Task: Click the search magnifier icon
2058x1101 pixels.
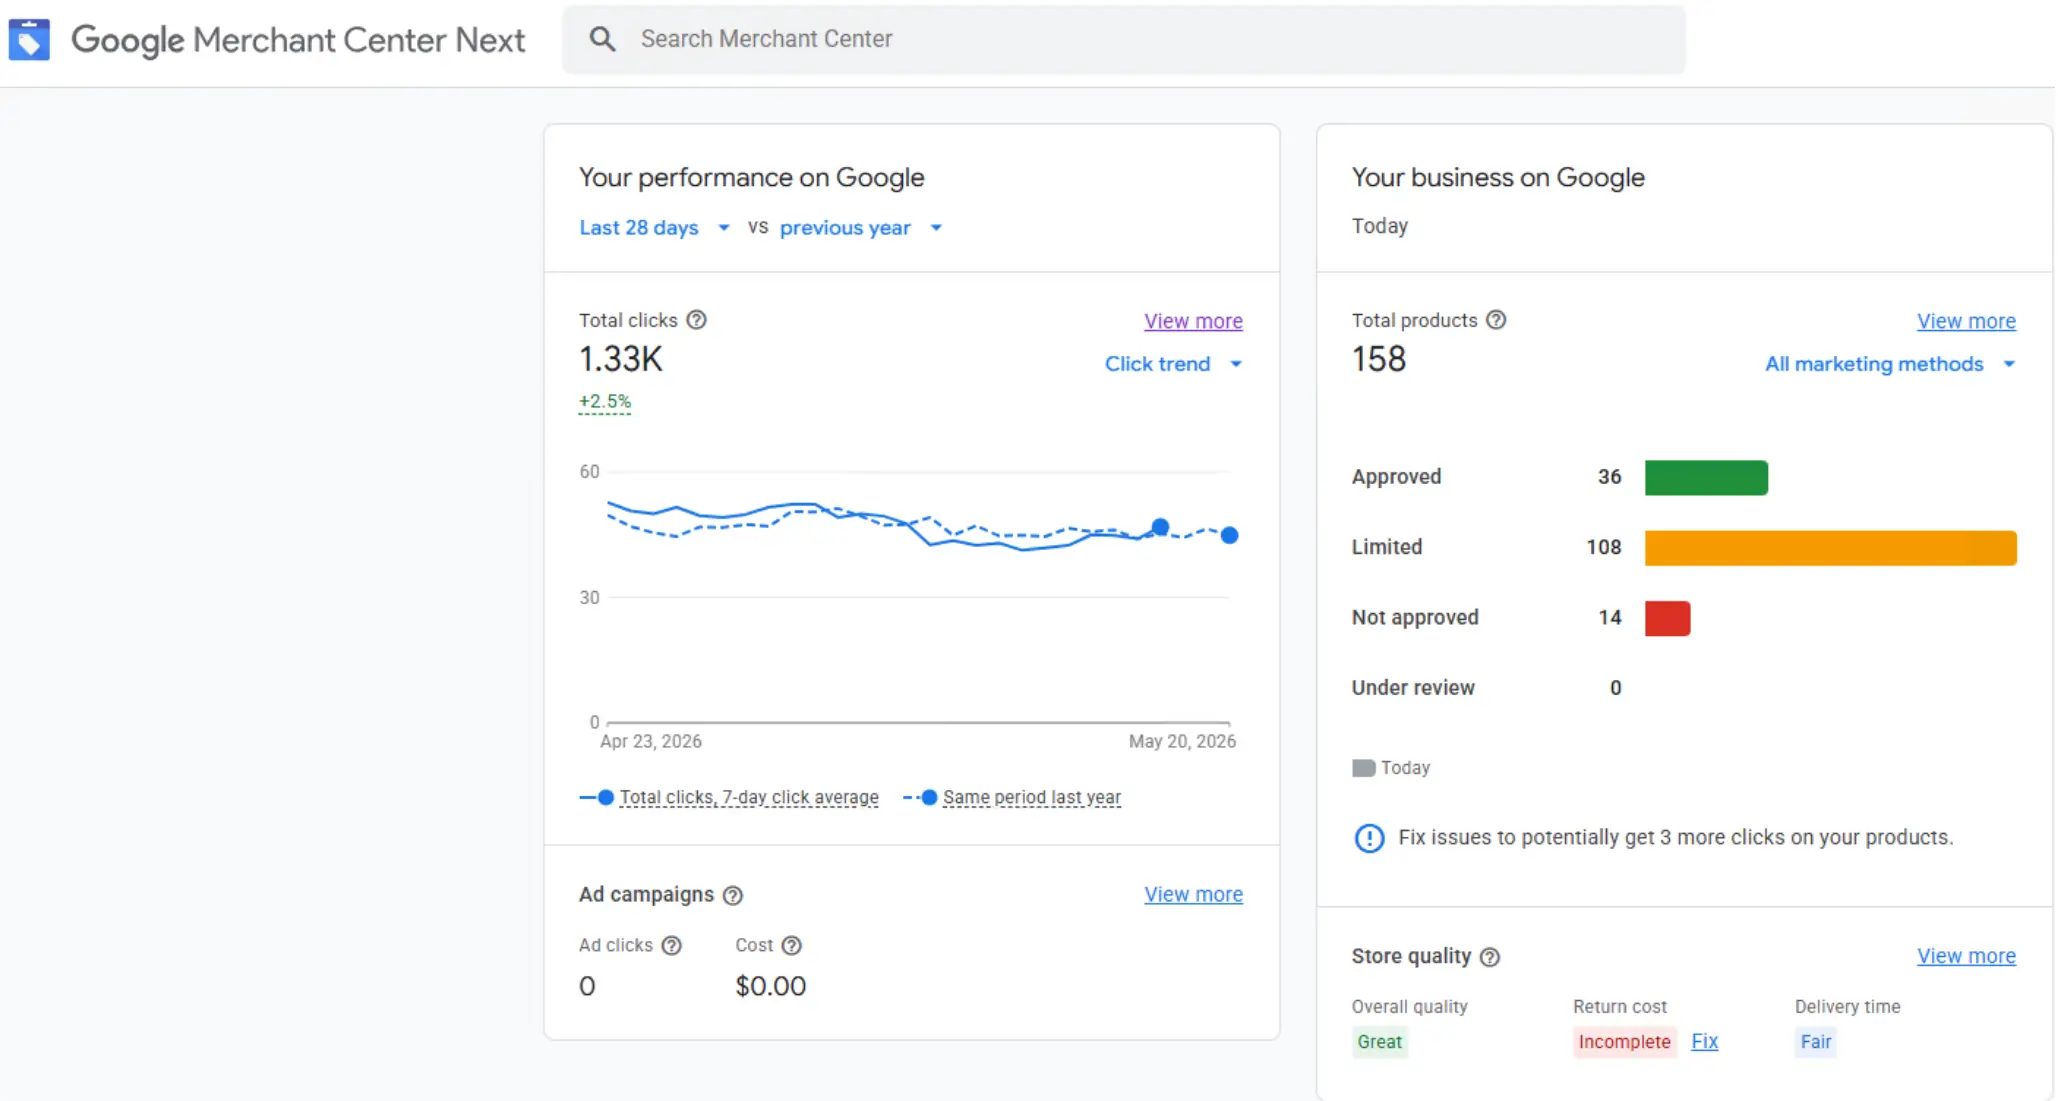Action: [x=602, y=39]
